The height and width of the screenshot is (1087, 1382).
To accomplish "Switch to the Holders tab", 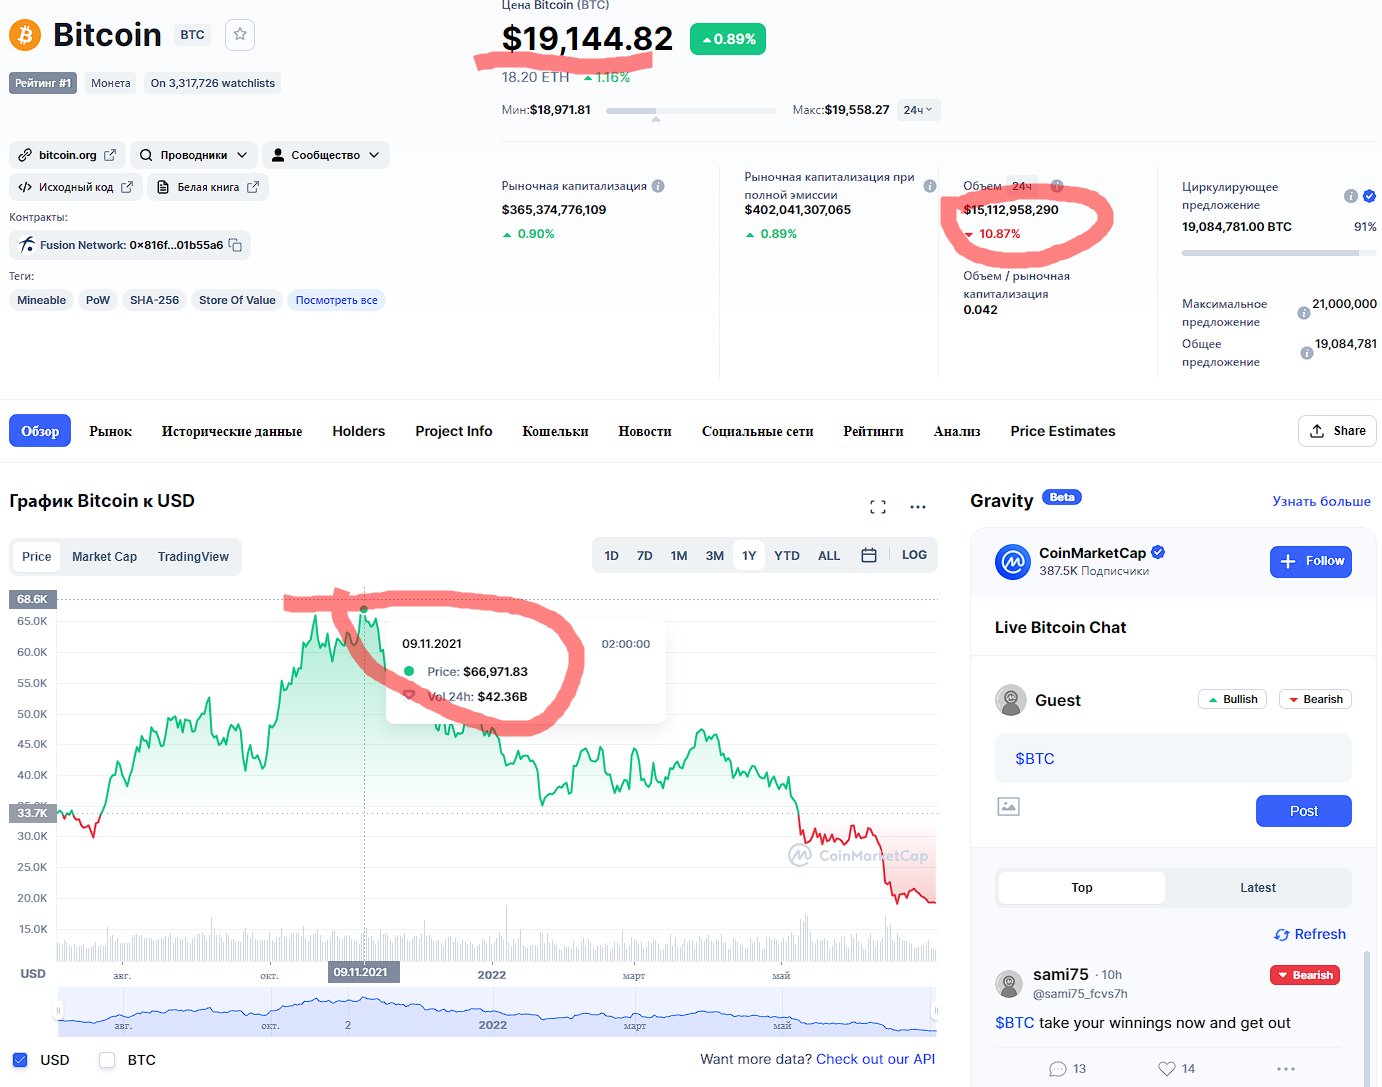I will (x=359, y=431).
